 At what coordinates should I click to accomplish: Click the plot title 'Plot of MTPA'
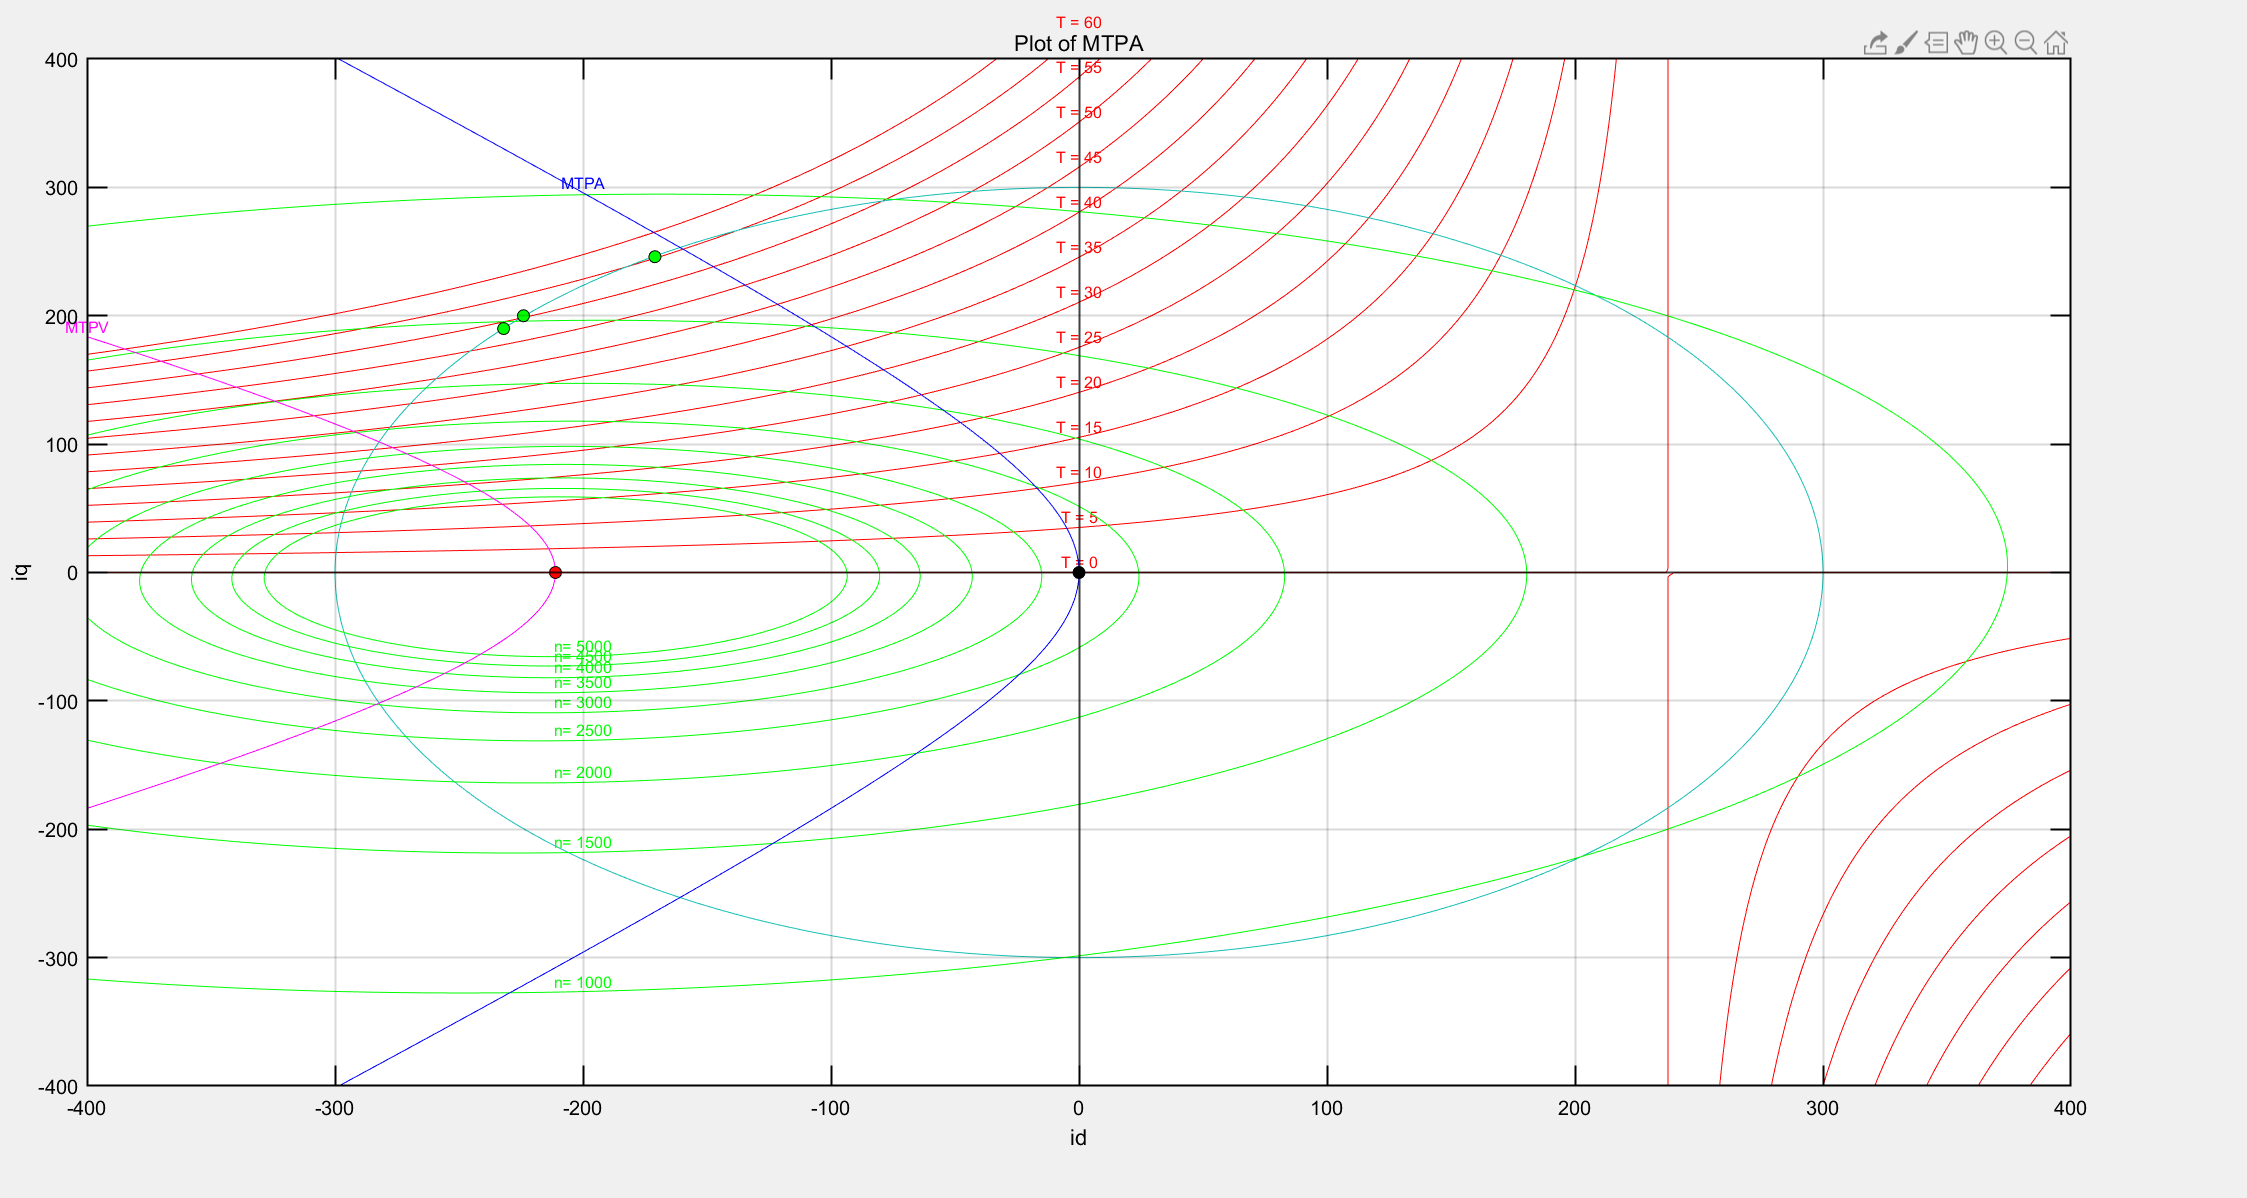(x=1078, y=44)
